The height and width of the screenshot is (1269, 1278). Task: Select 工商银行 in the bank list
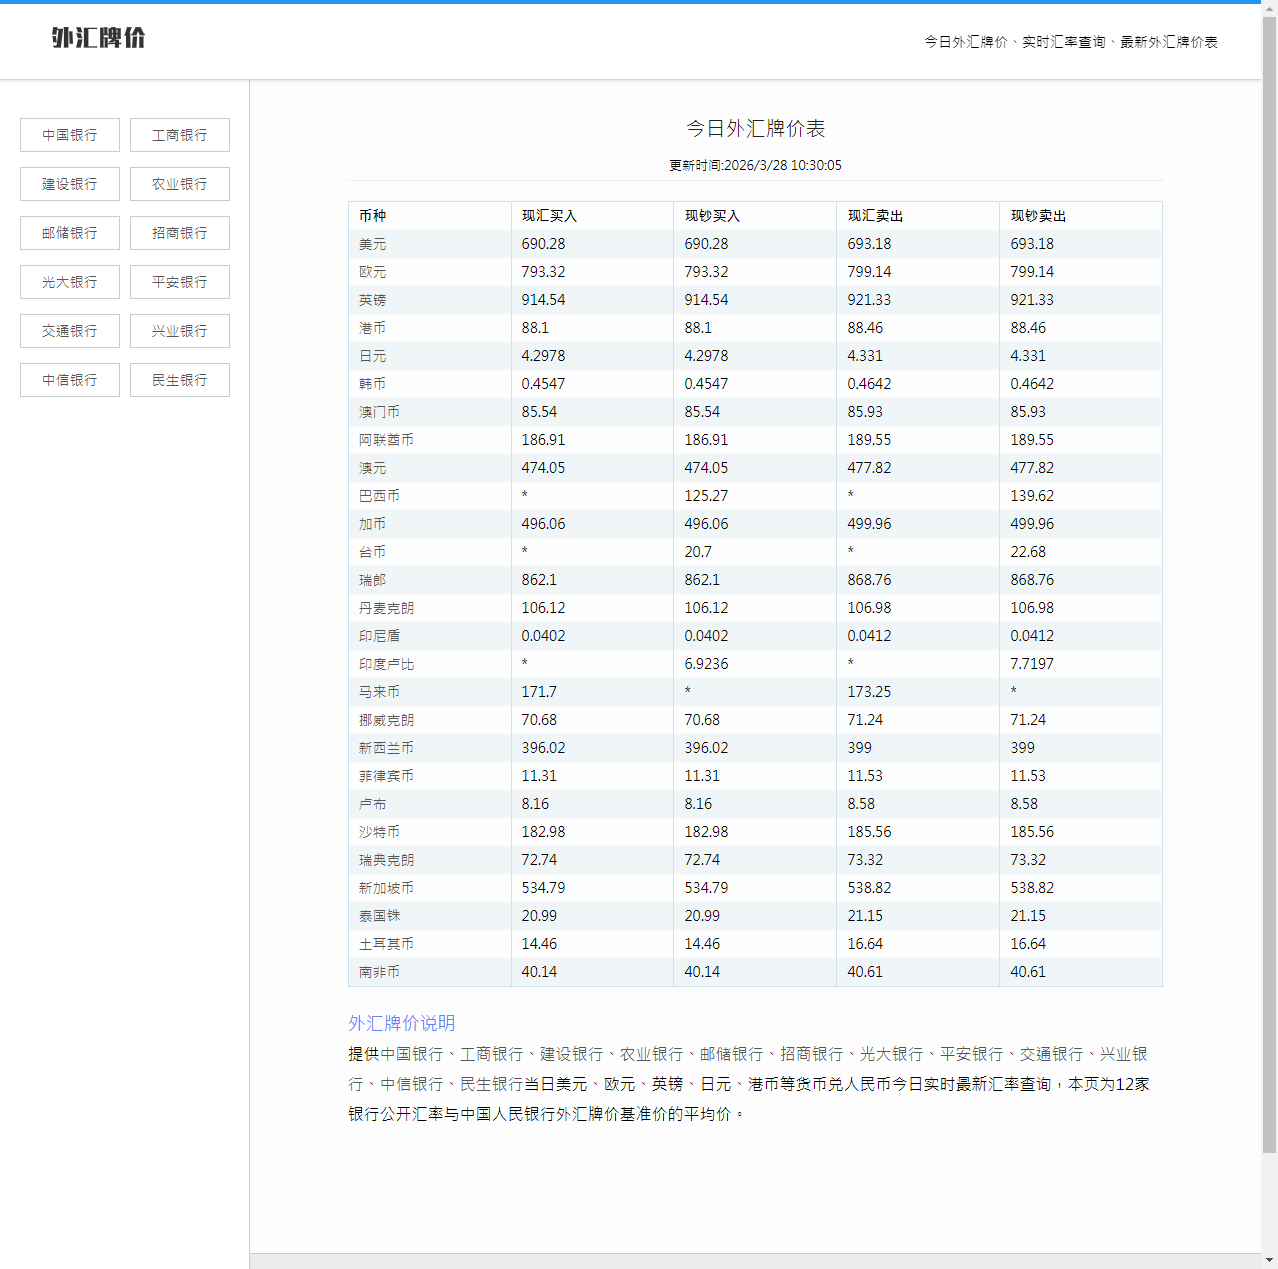click(180, 135)
